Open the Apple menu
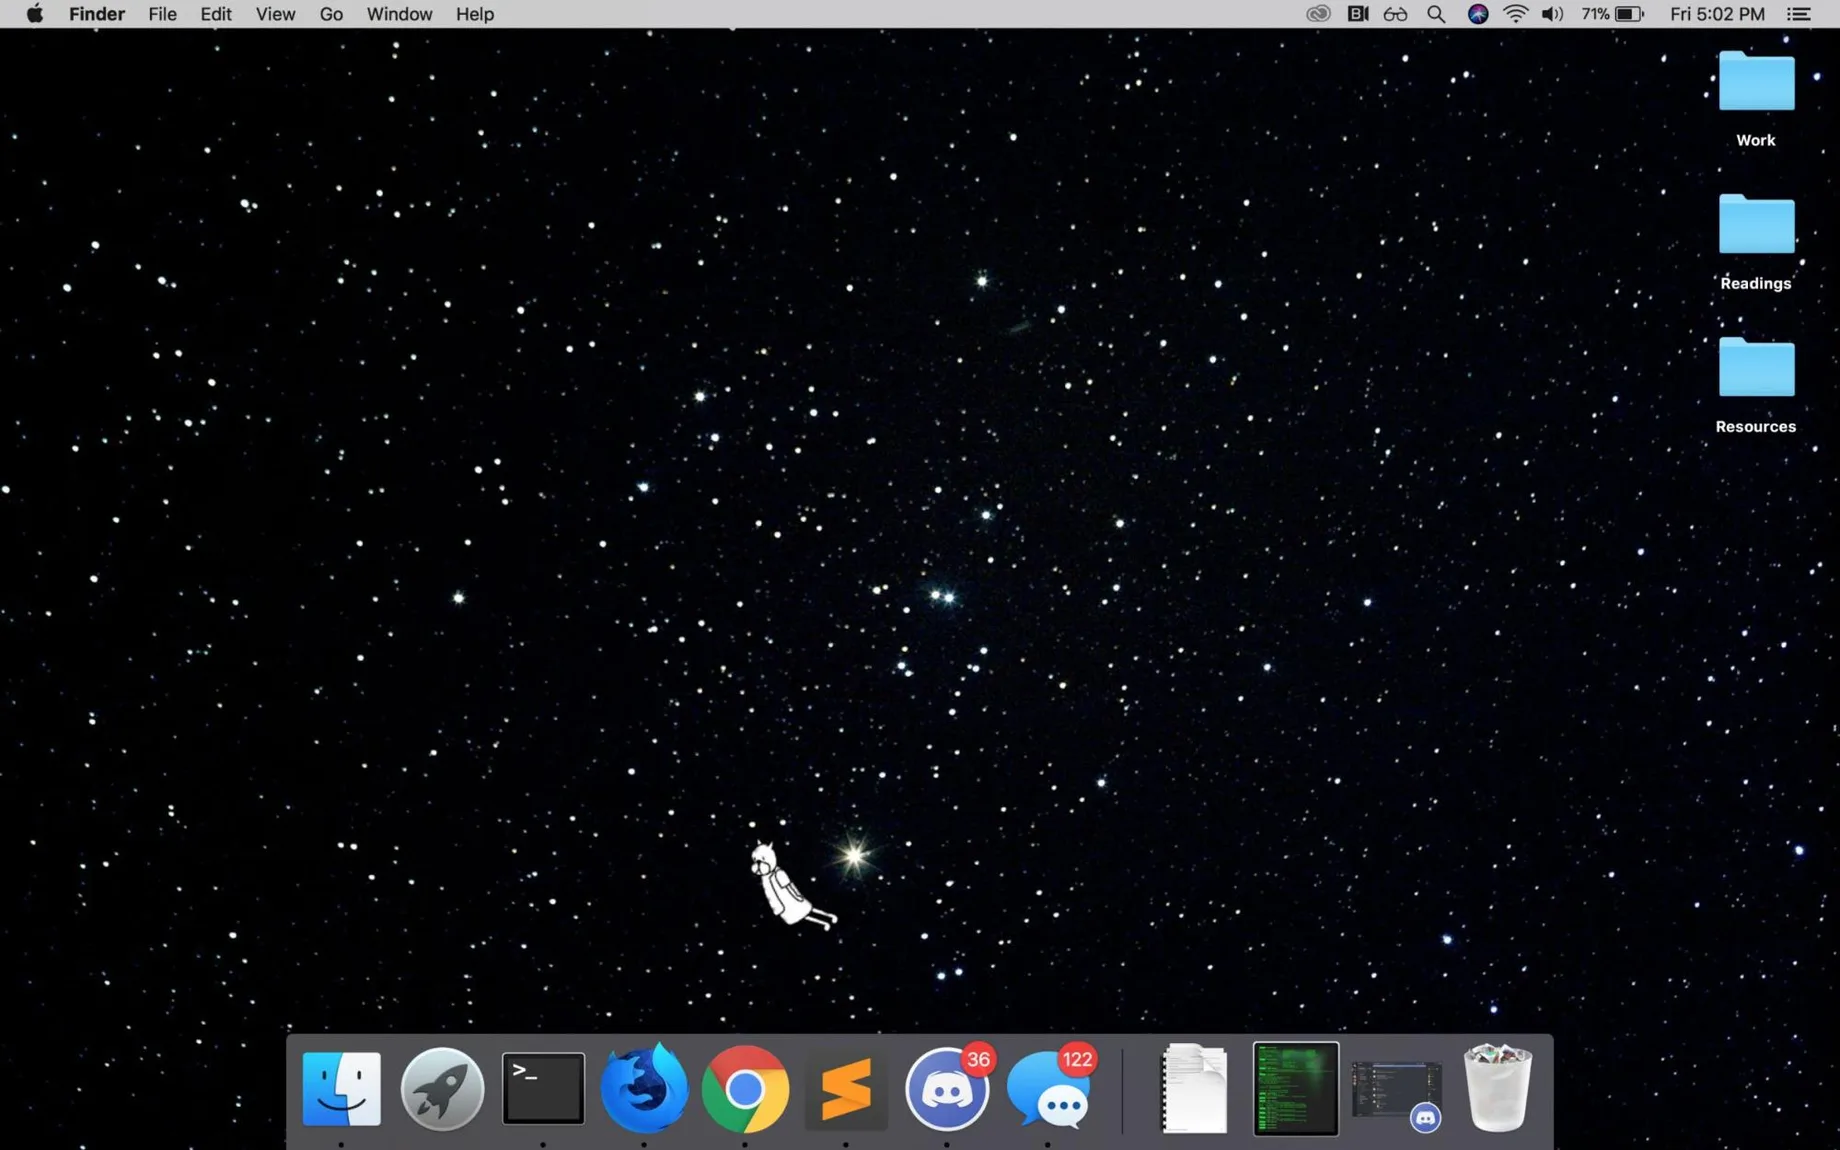Viewport: 1840px width, 1150px height. 34,14
